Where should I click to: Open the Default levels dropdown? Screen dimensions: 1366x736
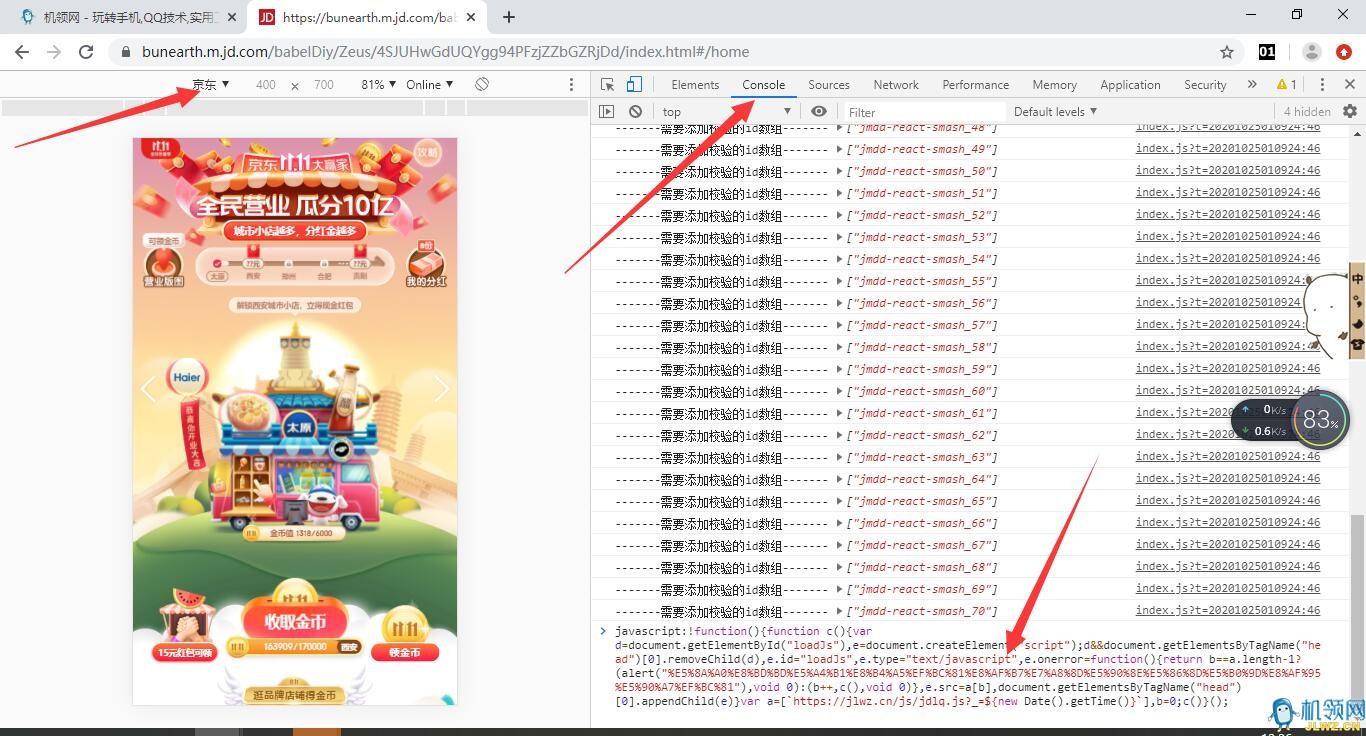tap(1056, 112)
